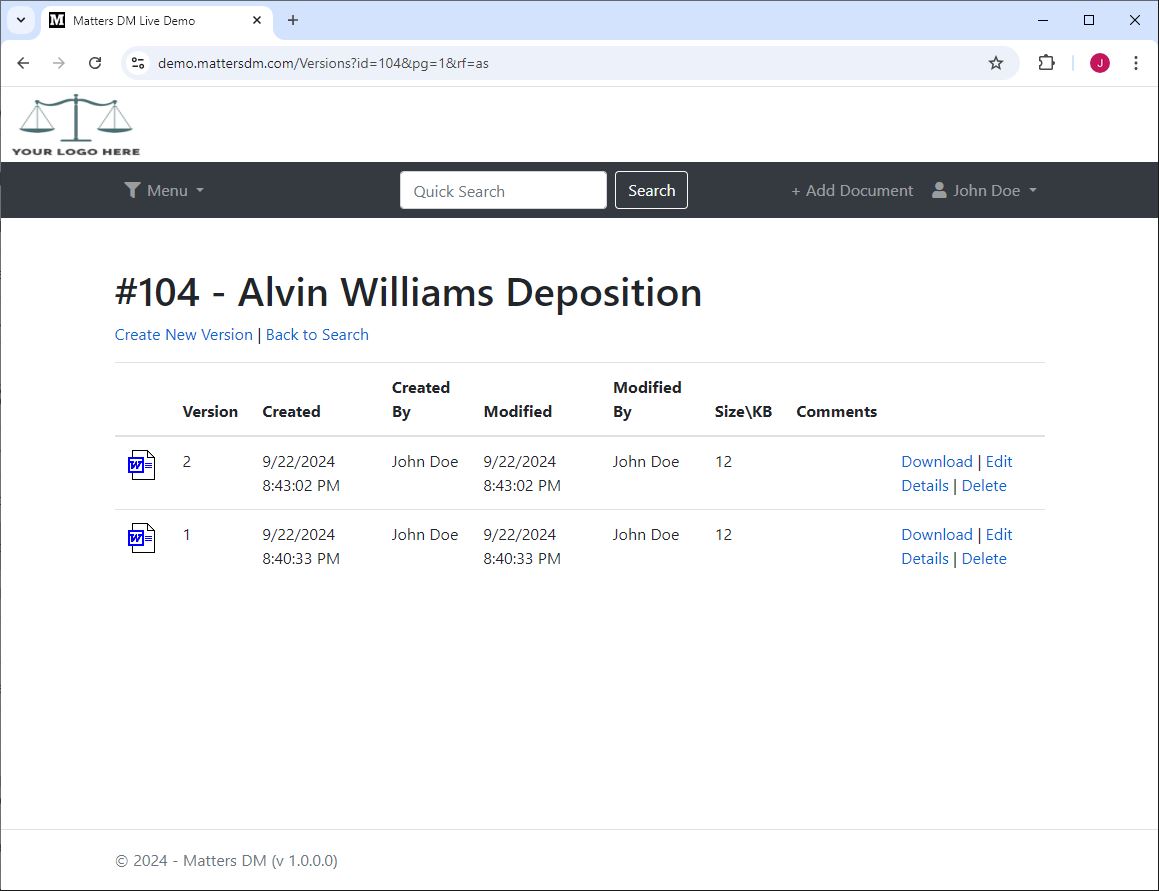Image resolution: width=1159 pixels, height=891 pixels.
Task: Go back using the browser back arrow
Action: pyautogui.click(x=23, y=63)
